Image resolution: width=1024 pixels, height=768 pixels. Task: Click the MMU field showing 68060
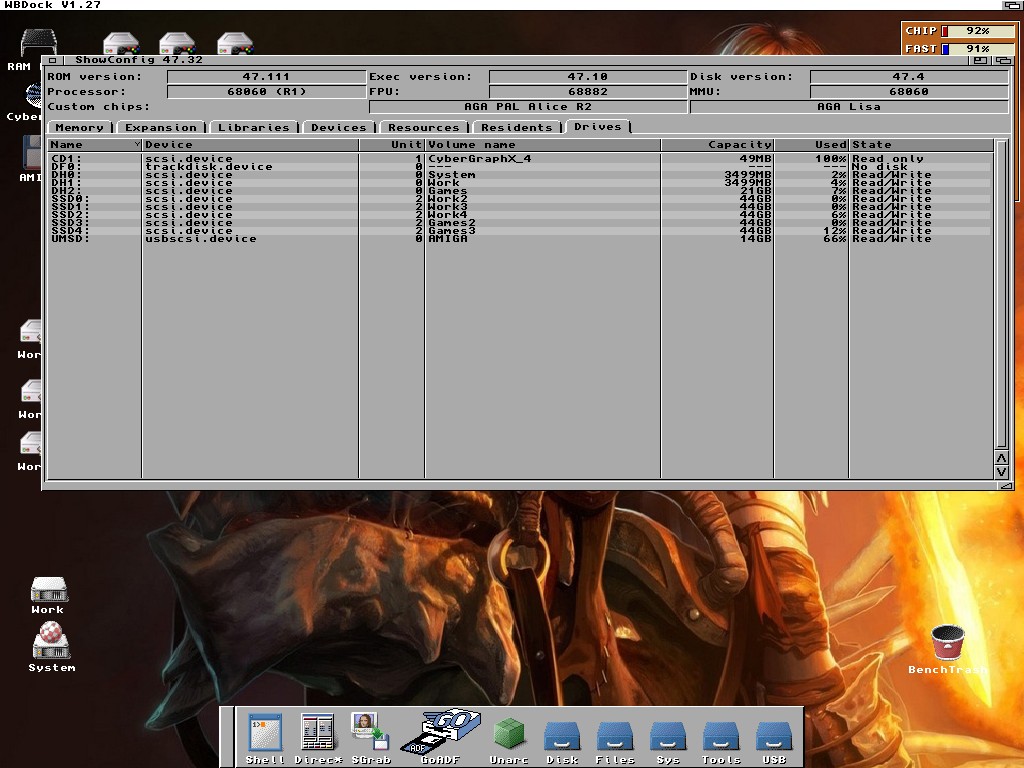coord(909,91)
